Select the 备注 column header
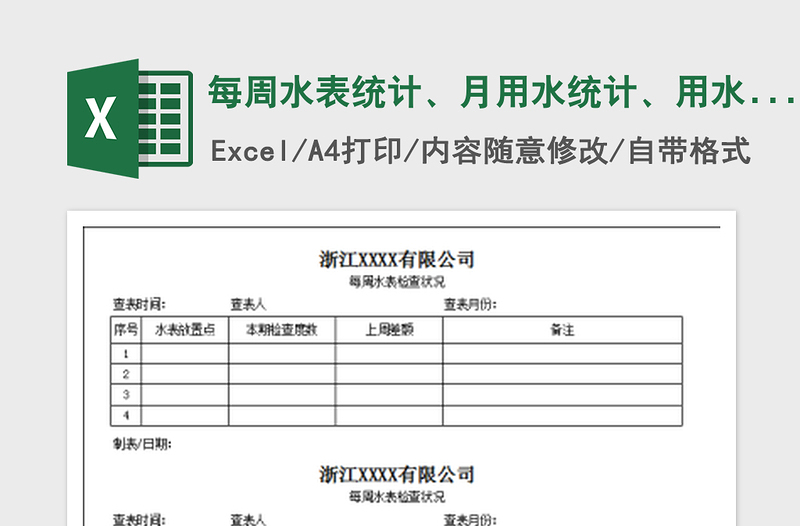800x526 pixels. click(562, 329)
